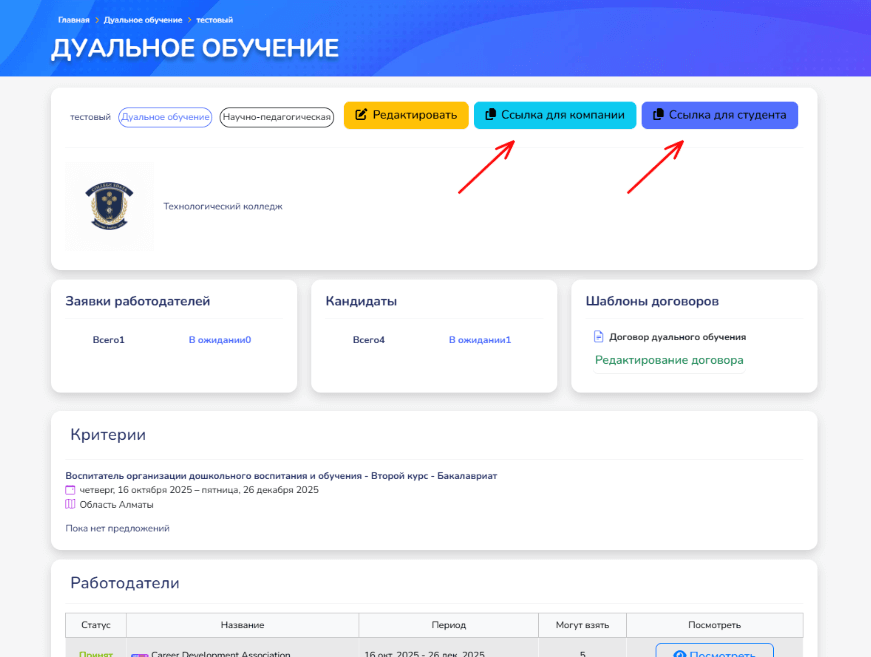The height and width of the screenshot is (657, 871).
Task: Click the college emblem logo
Action: [108, 205]
